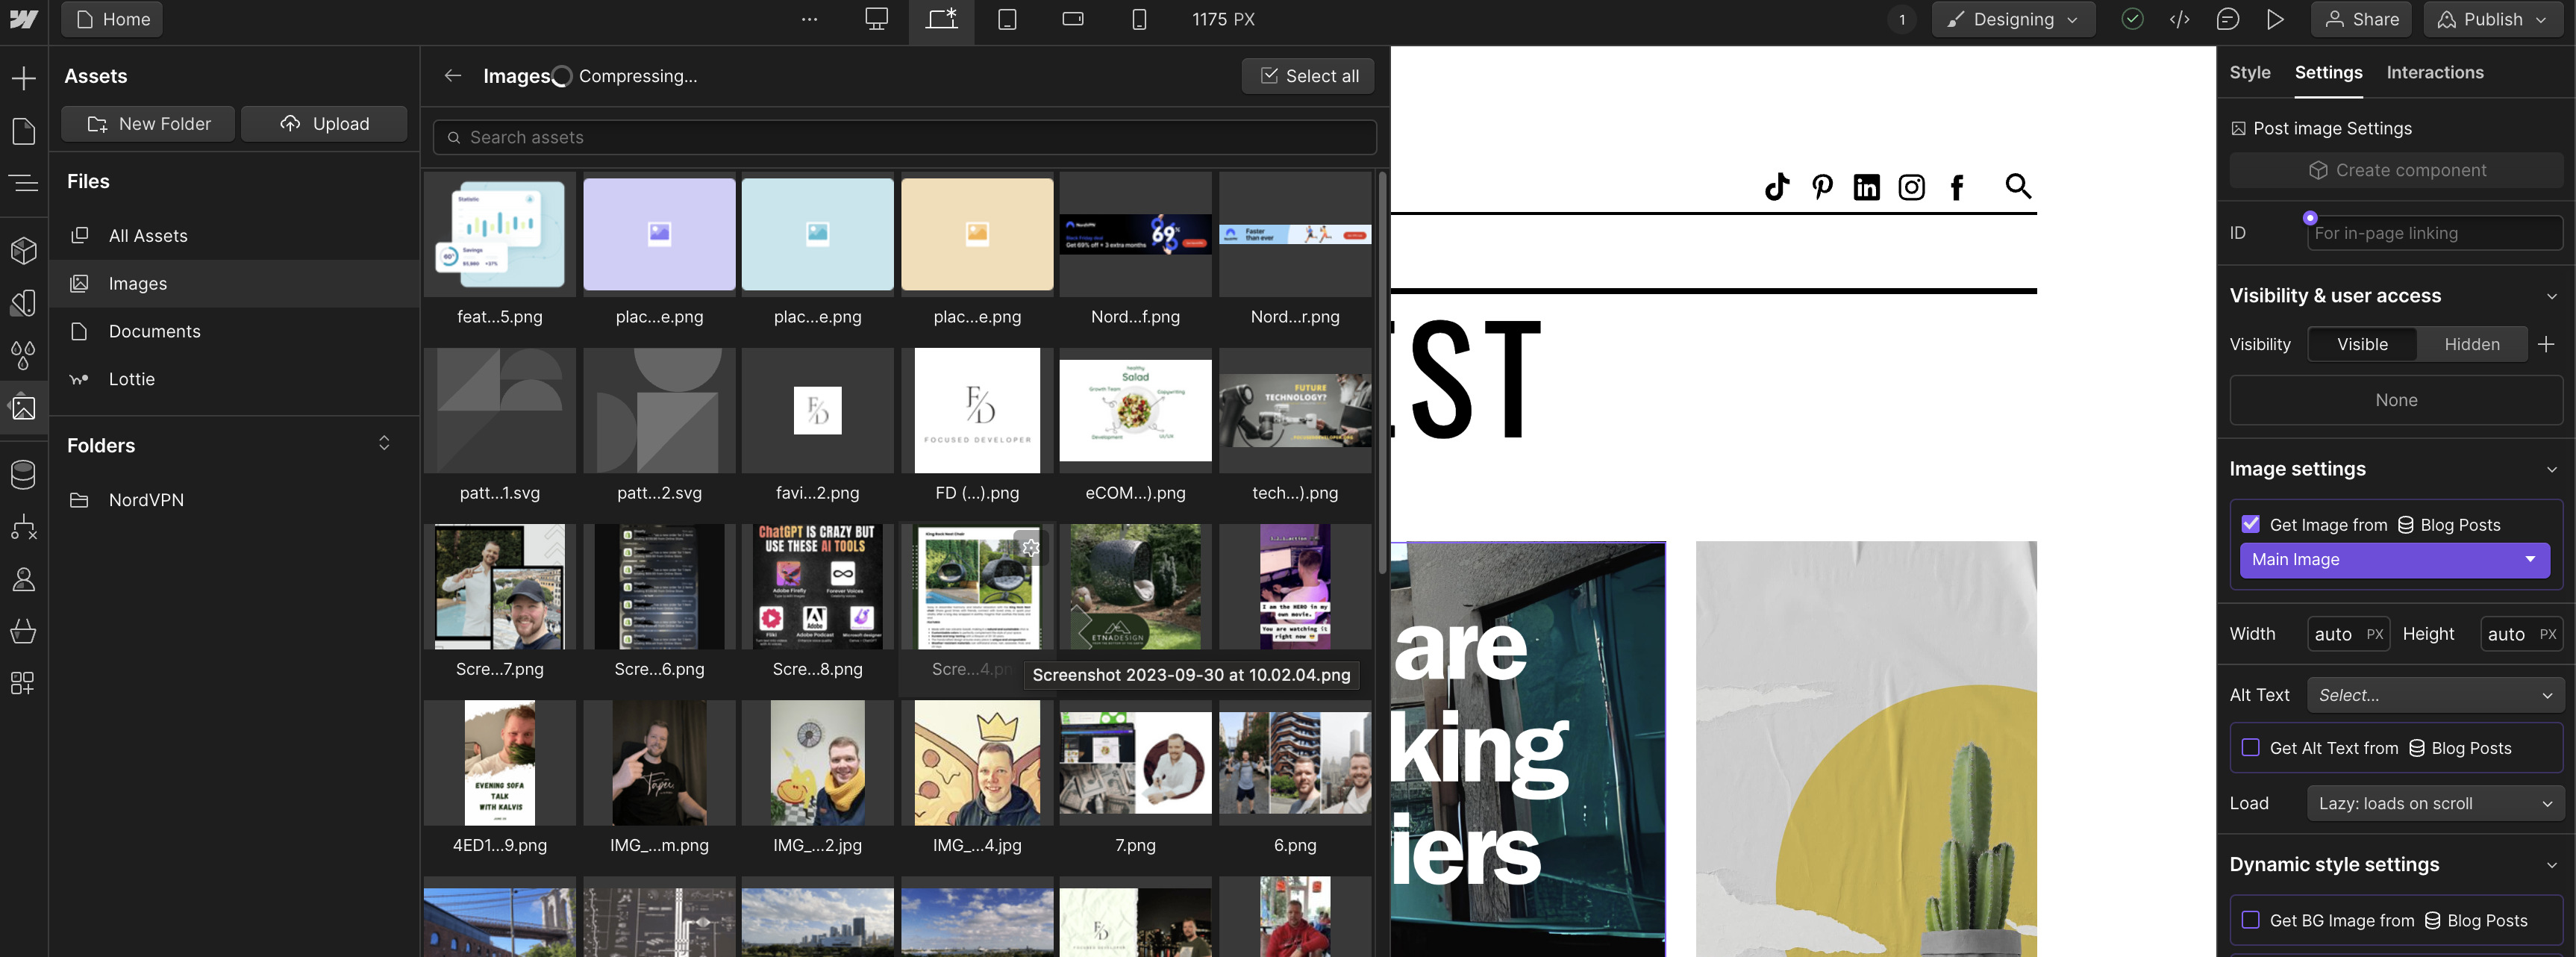The image size is (2576, 957).
Task: Click the Webflow logo menu
Action: [x=24, y=19]
